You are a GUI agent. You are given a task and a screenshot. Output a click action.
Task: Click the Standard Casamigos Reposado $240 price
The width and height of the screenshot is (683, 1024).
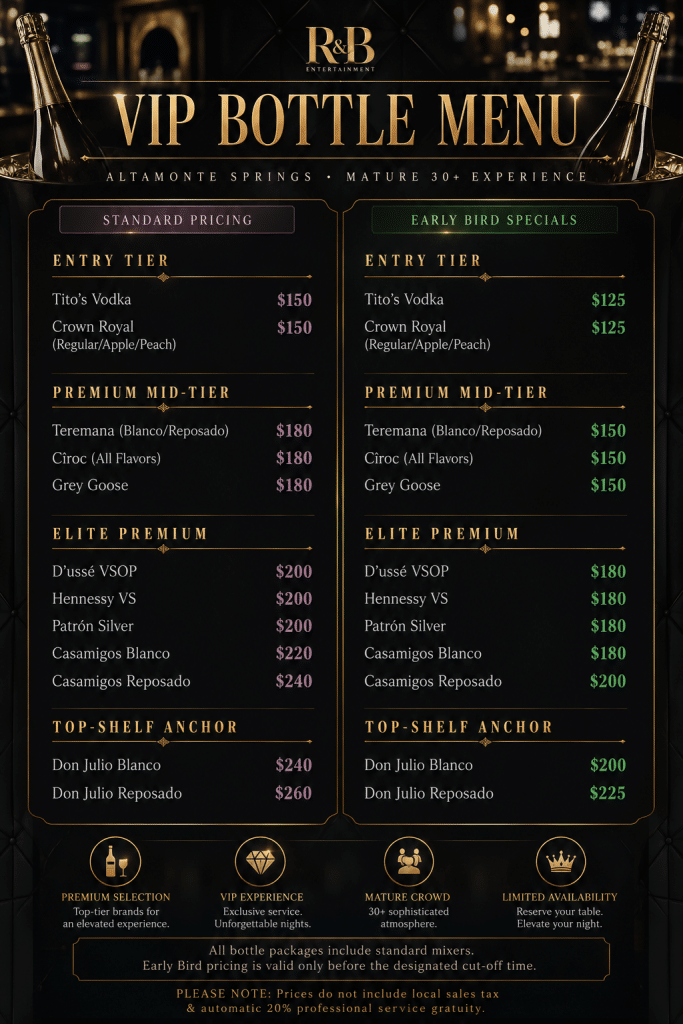pyautogui.click(x=294, y=681)
